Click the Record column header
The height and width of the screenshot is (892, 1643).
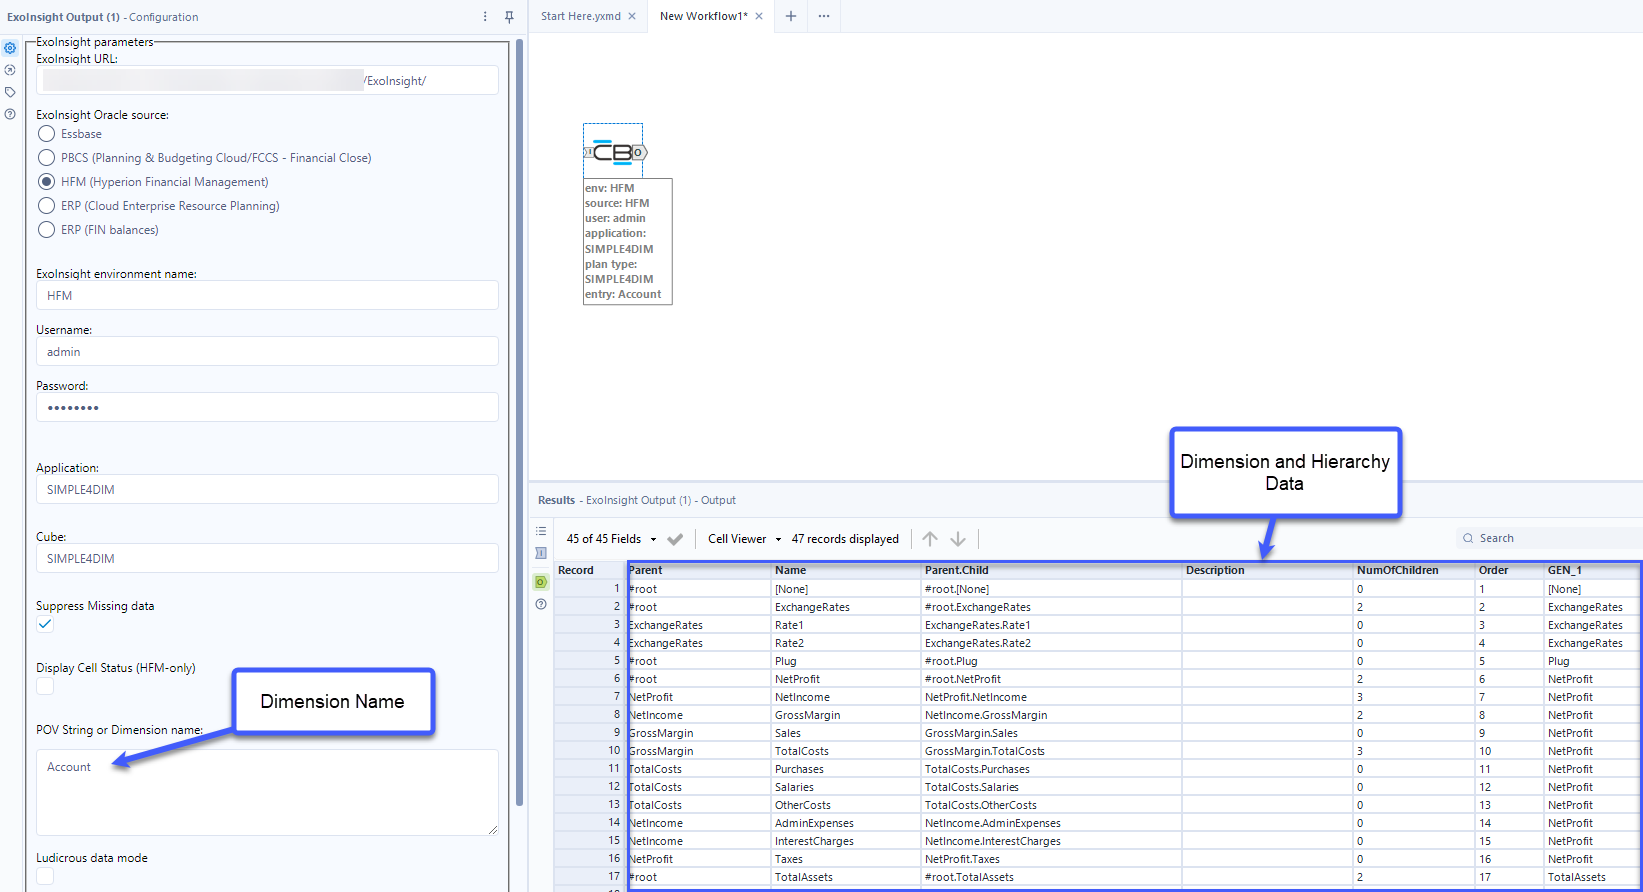(x=590, y=570)
